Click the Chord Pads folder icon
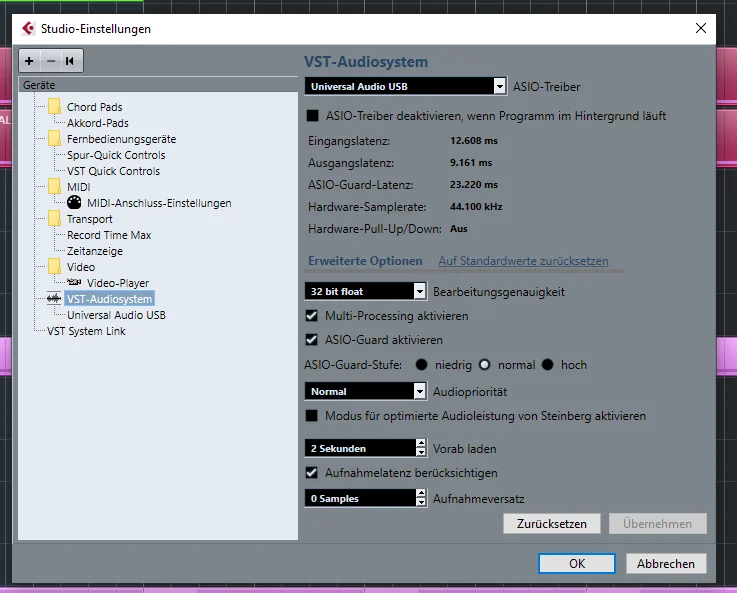This screenshot has width=737, height=593. 55,107
